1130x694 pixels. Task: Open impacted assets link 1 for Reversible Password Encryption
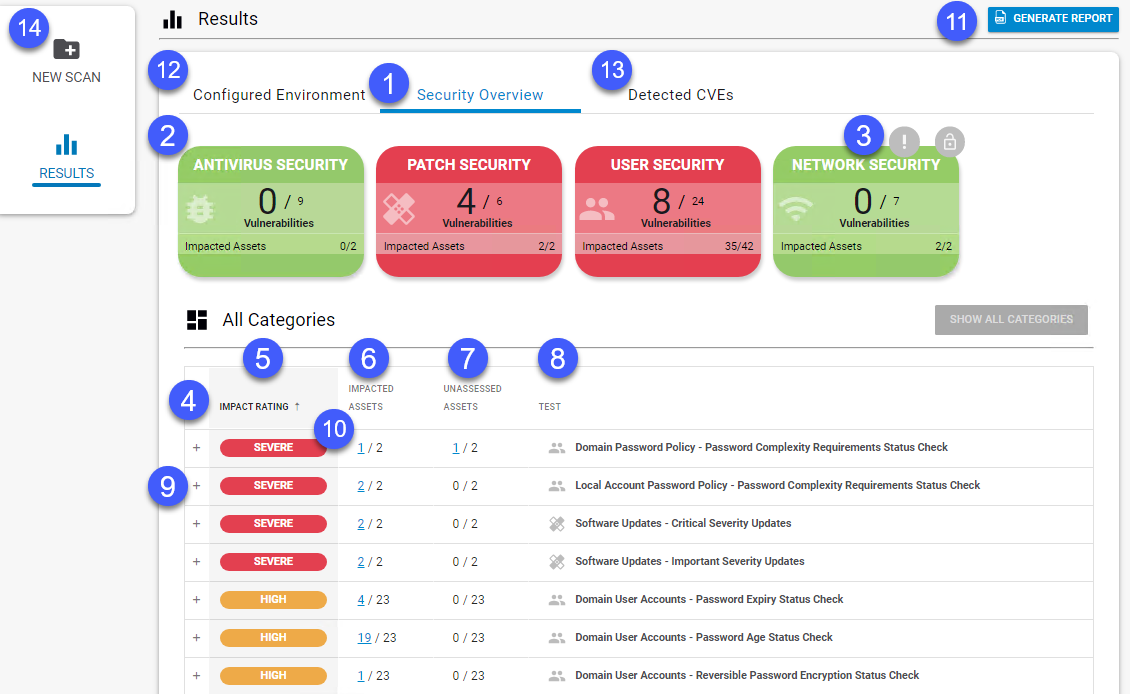(x=360, y=676)
